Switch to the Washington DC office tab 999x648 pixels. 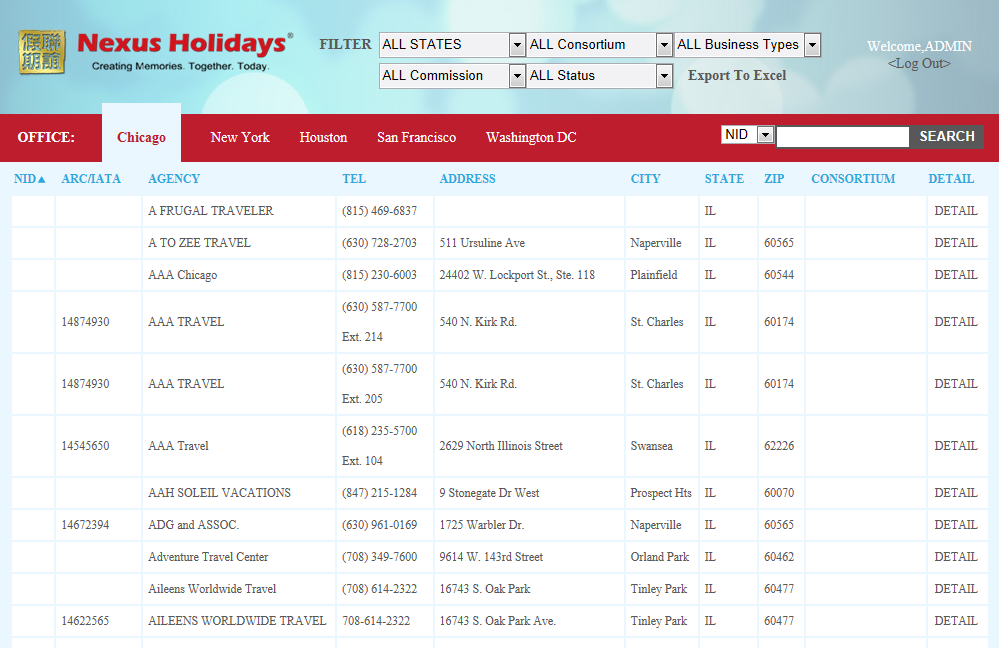tap(531, 137)
